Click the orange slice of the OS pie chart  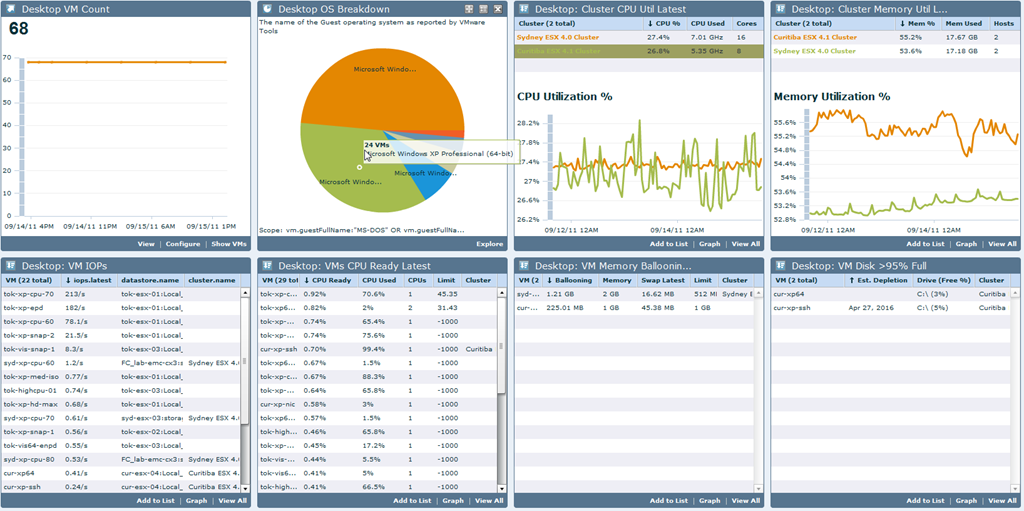click(379, 85)
